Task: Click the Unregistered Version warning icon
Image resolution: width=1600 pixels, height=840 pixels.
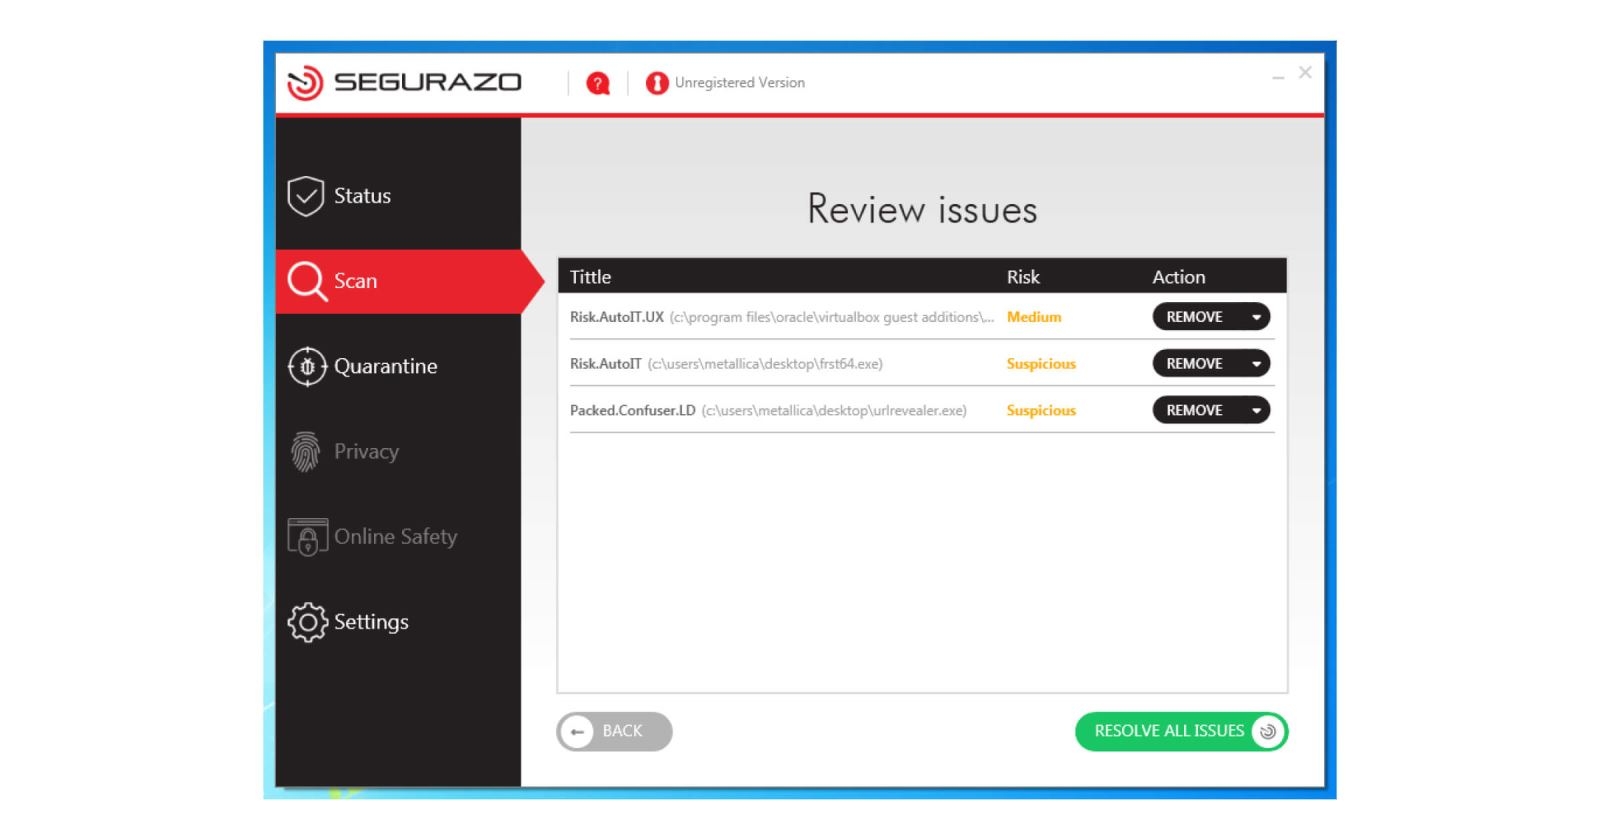Action: [657, 83]
